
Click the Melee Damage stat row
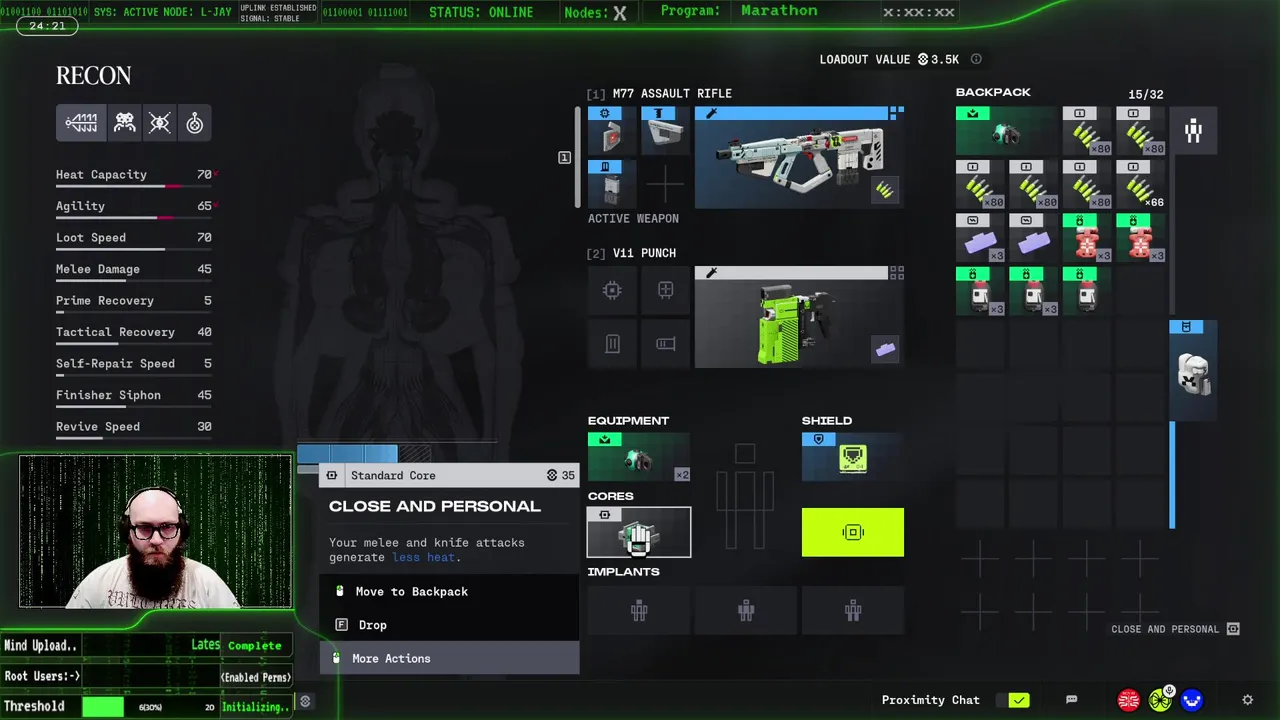pos(134,269)
